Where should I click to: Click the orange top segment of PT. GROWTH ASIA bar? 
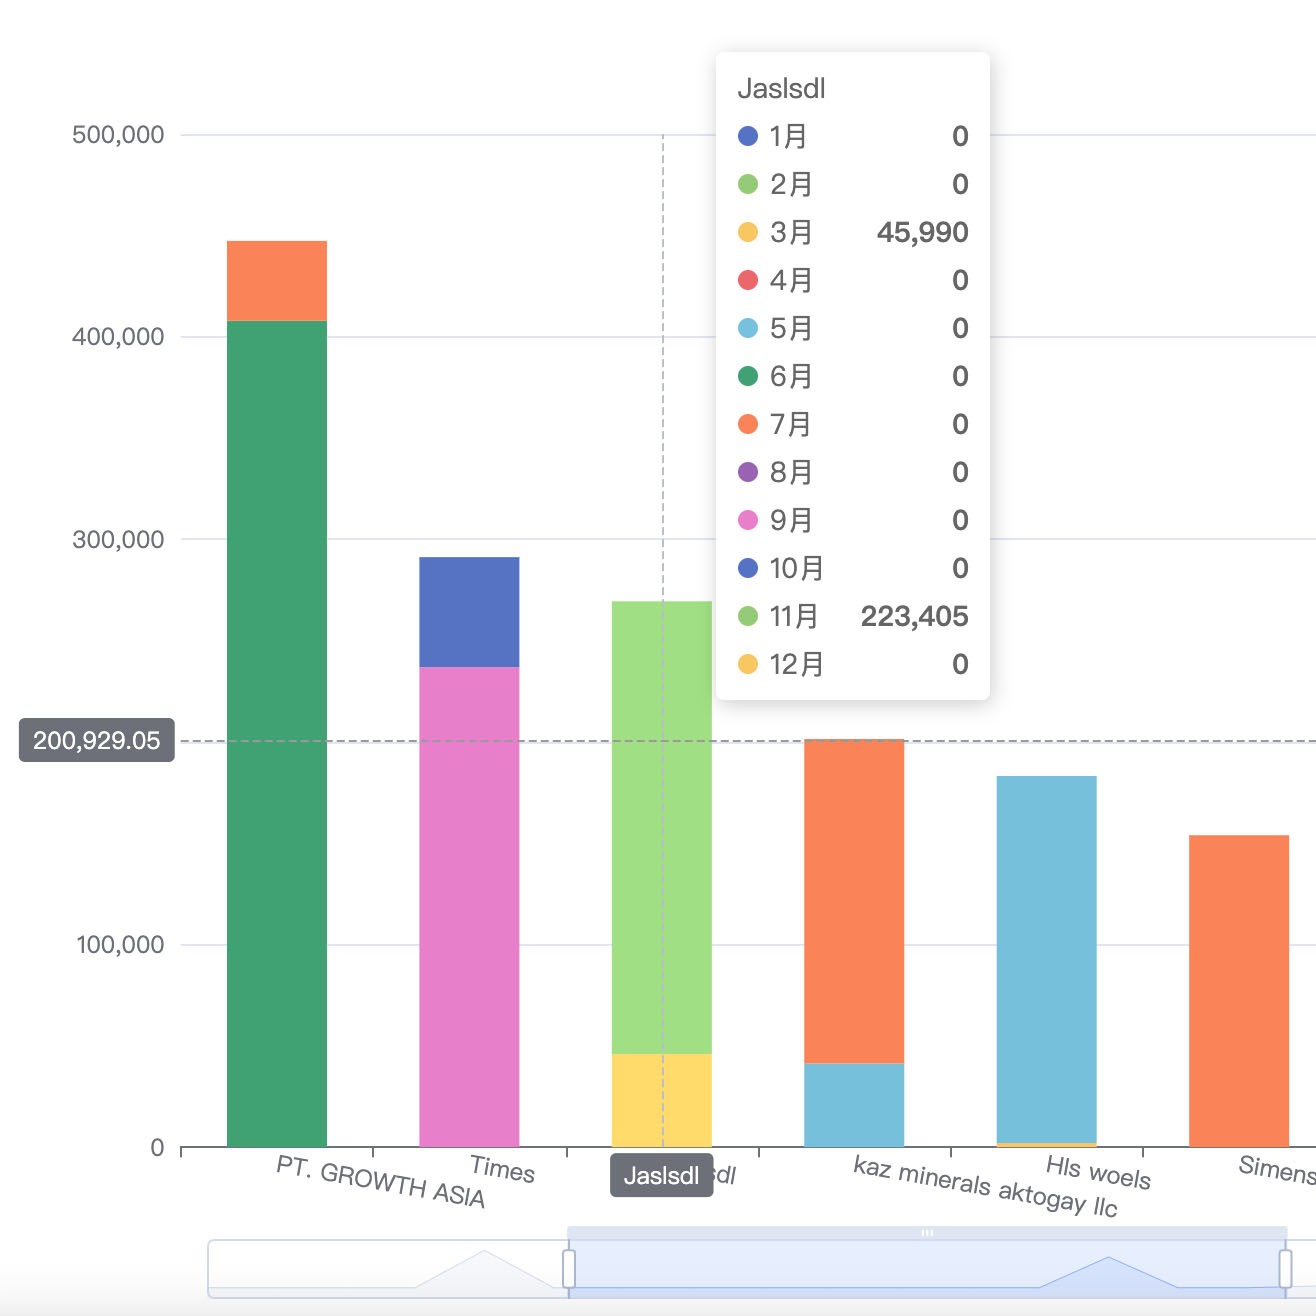tap(277, 281)
